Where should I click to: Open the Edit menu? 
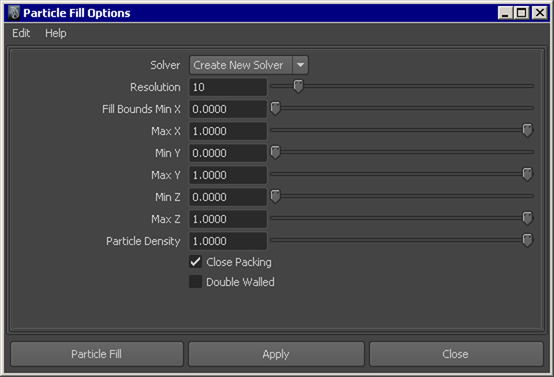click(x=21, y=33)
